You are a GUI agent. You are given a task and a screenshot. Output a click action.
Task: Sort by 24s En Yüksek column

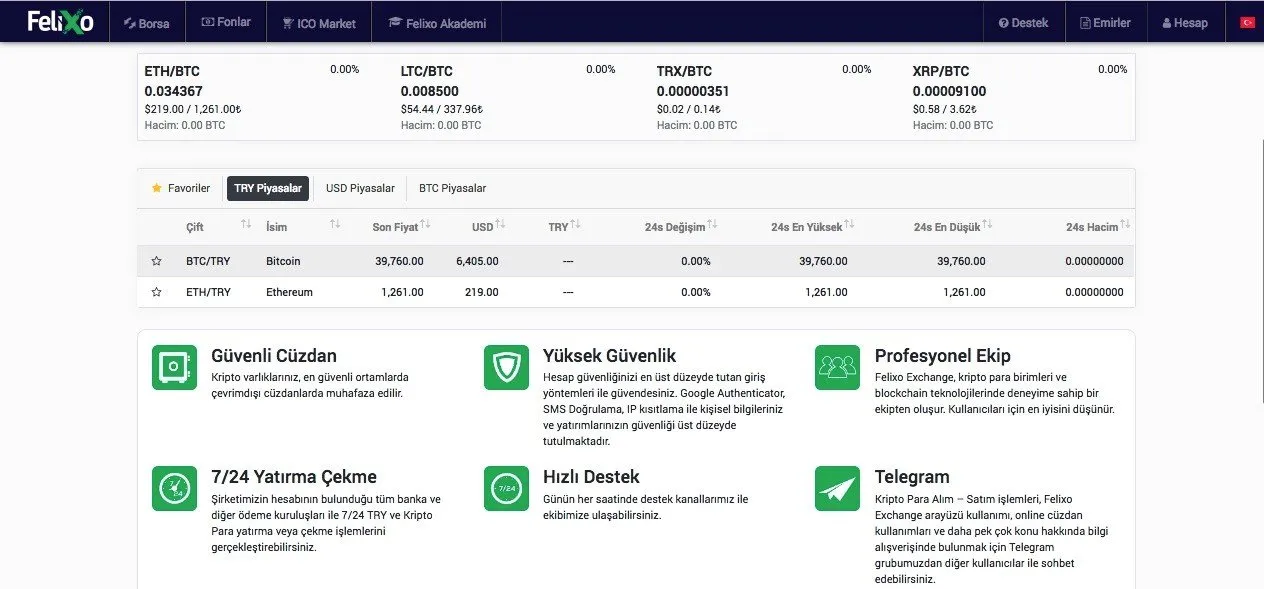point(814,227)
